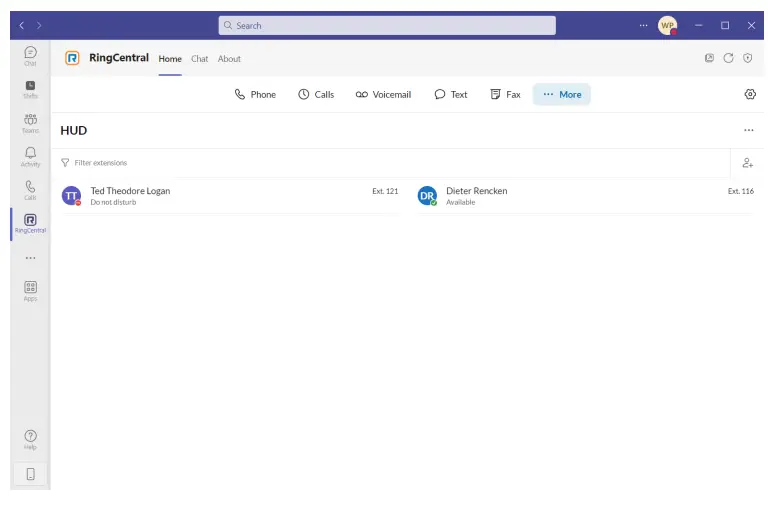This screenshot has height=507, width=768.
Task: Open the Phone dialer tab
Action: click(x=255, y=95)
